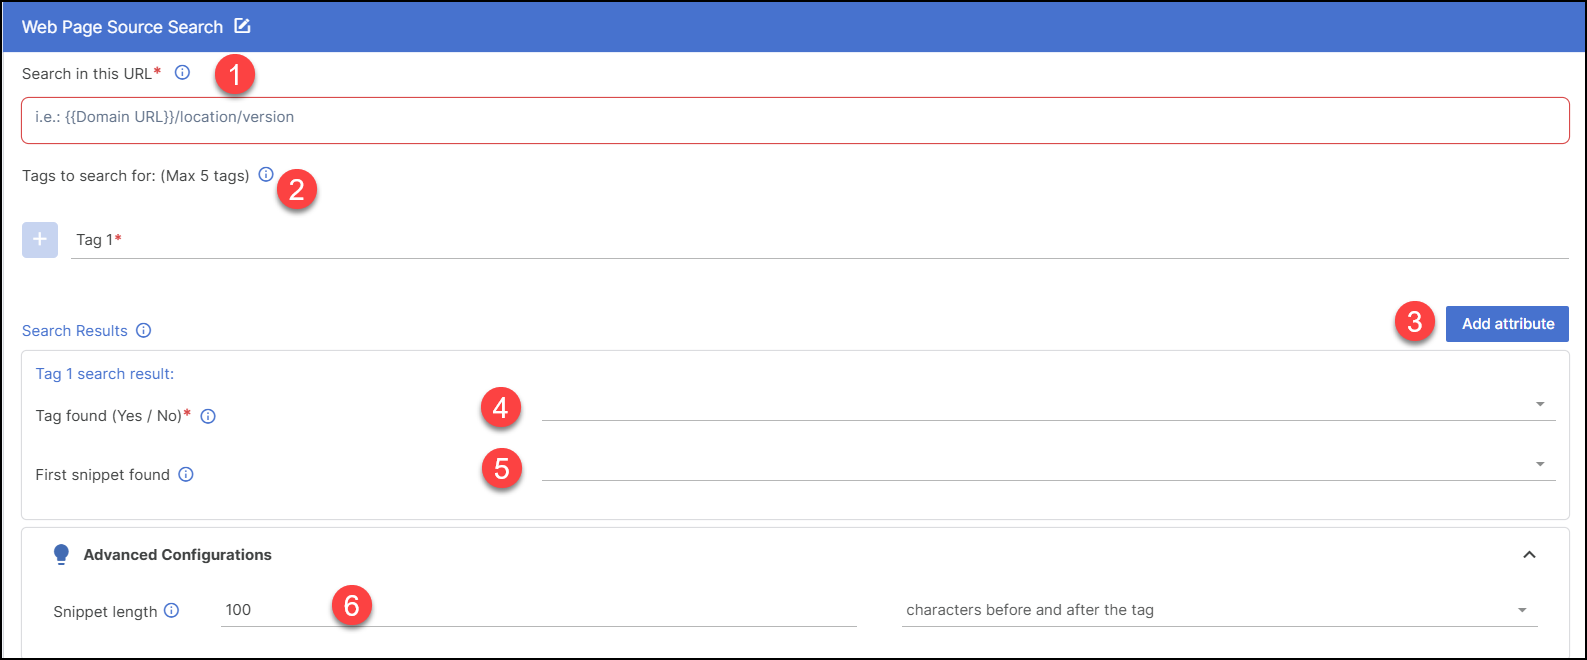Image resolution: width=1587 pixels, height=660 pixels.
Task: View info for Tag found (Yes / No)
Action: [x=208, y=415]
